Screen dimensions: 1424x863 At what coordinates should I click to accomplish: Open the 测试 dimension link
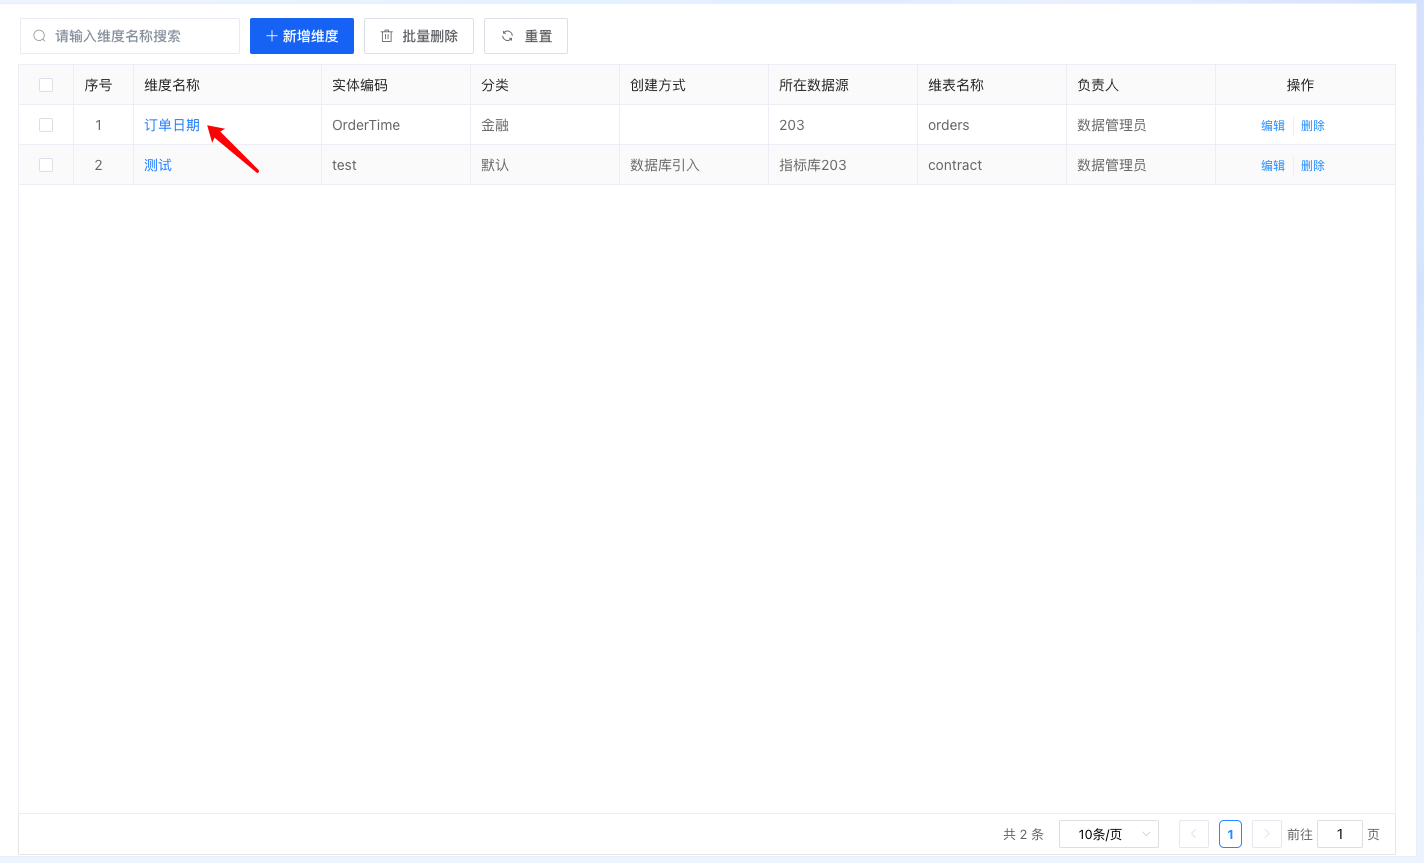[158, 165]
